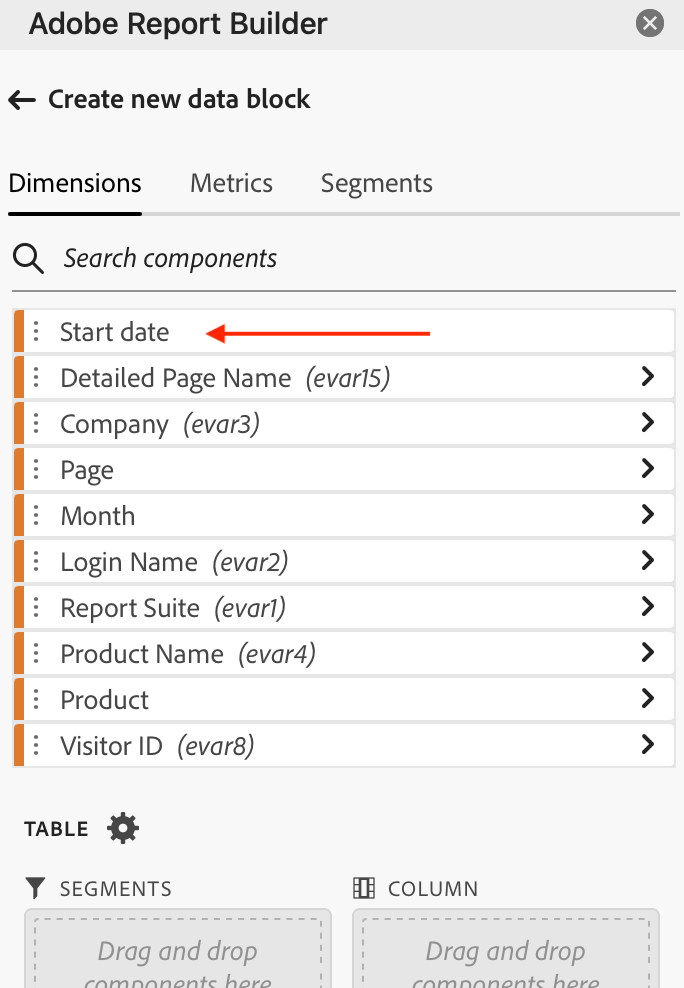Click the back arrow to exit data block creation
The width and height of the screenshot is (684, 988).
(x=21, y=100)
